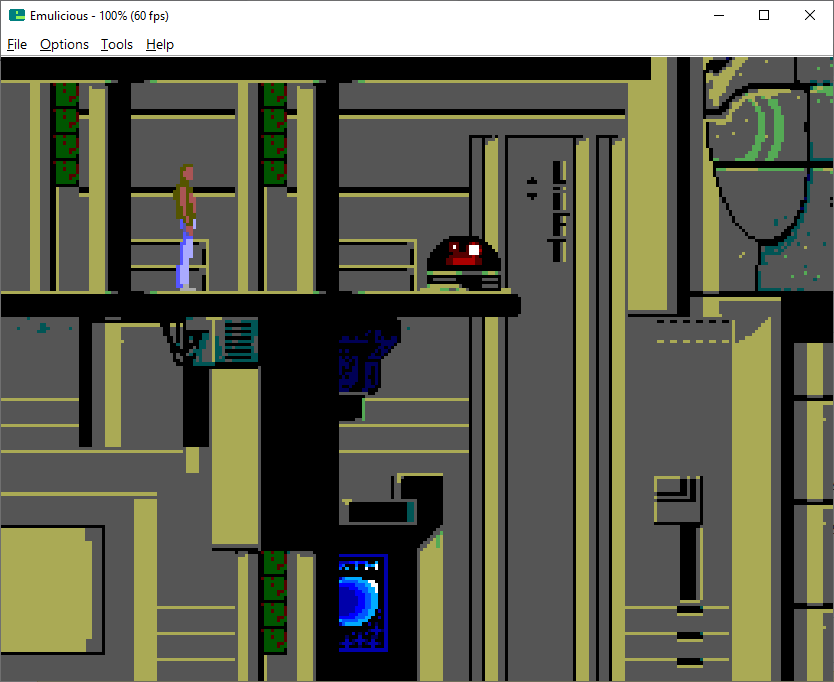Click the vertical LIFT sign
Image resolution: width=834 pixels, height=682 pixels.
(x=558, y=211)
